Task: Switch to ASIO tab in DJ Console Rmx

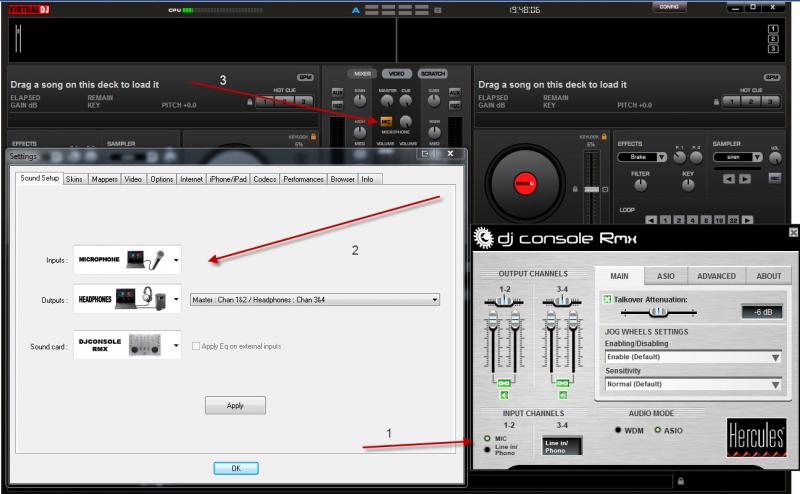Action: pos(665,276)
